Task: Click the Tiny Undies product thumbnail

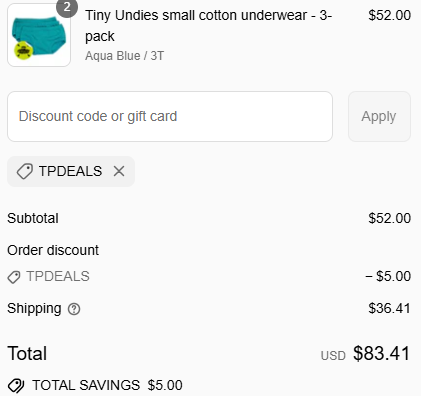Action: tap(39, 35)
